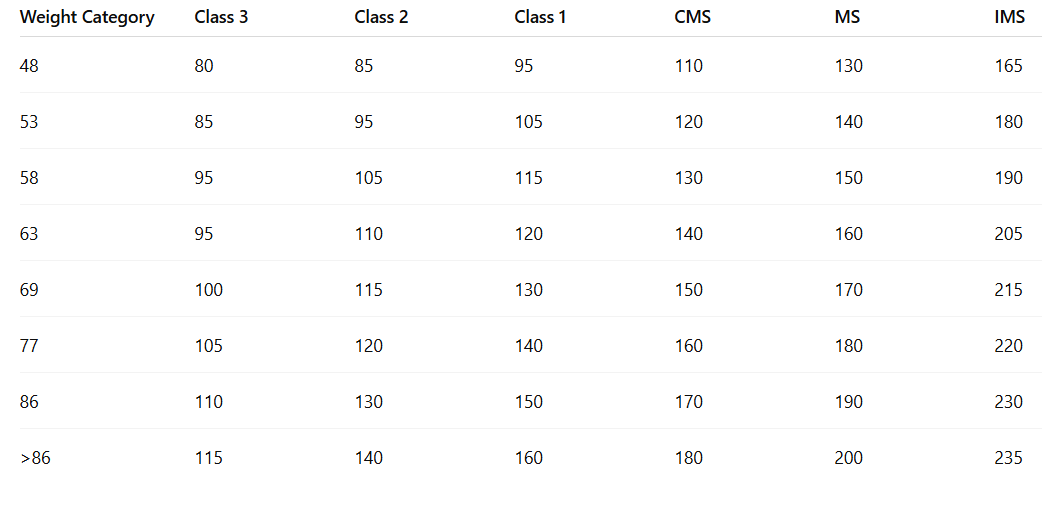The width and height of the screenshot is (1042, 508).
Task: Click the 69 weight category cell
Action: [30, 290]
